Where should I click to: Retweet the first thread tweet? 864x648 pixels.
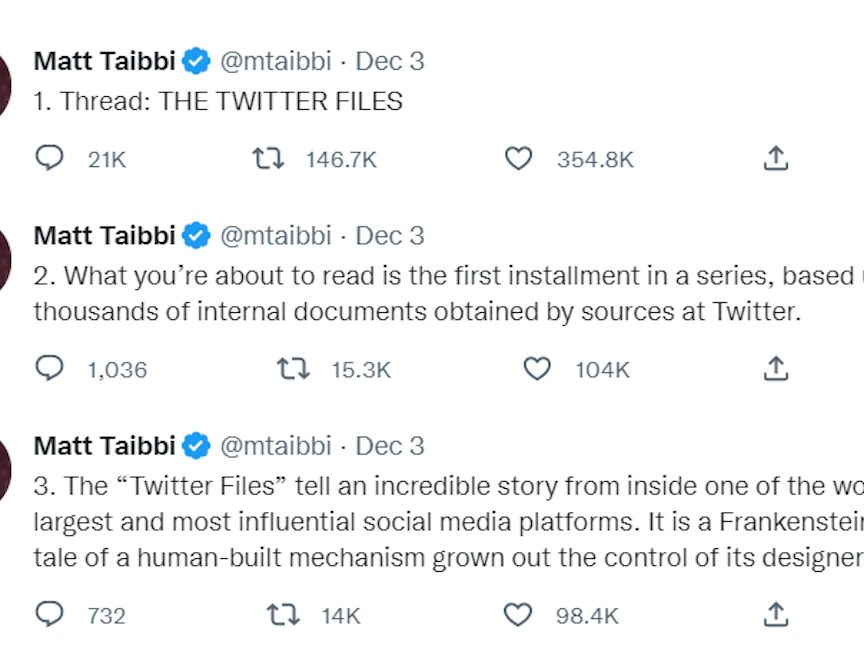(x=268, y=159)
